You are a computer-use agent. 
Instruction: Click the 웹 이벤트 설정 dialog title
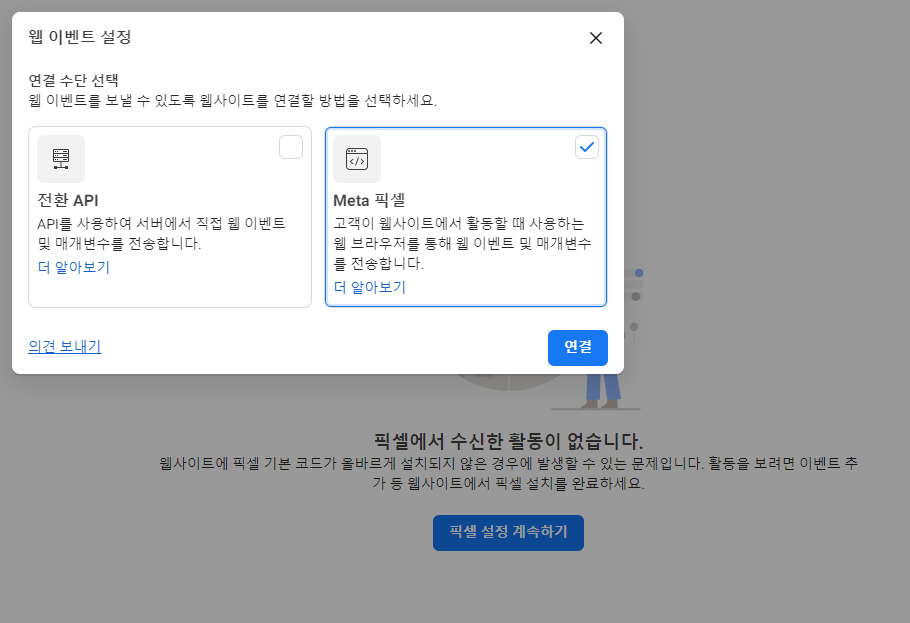click(x=80, y=37)
